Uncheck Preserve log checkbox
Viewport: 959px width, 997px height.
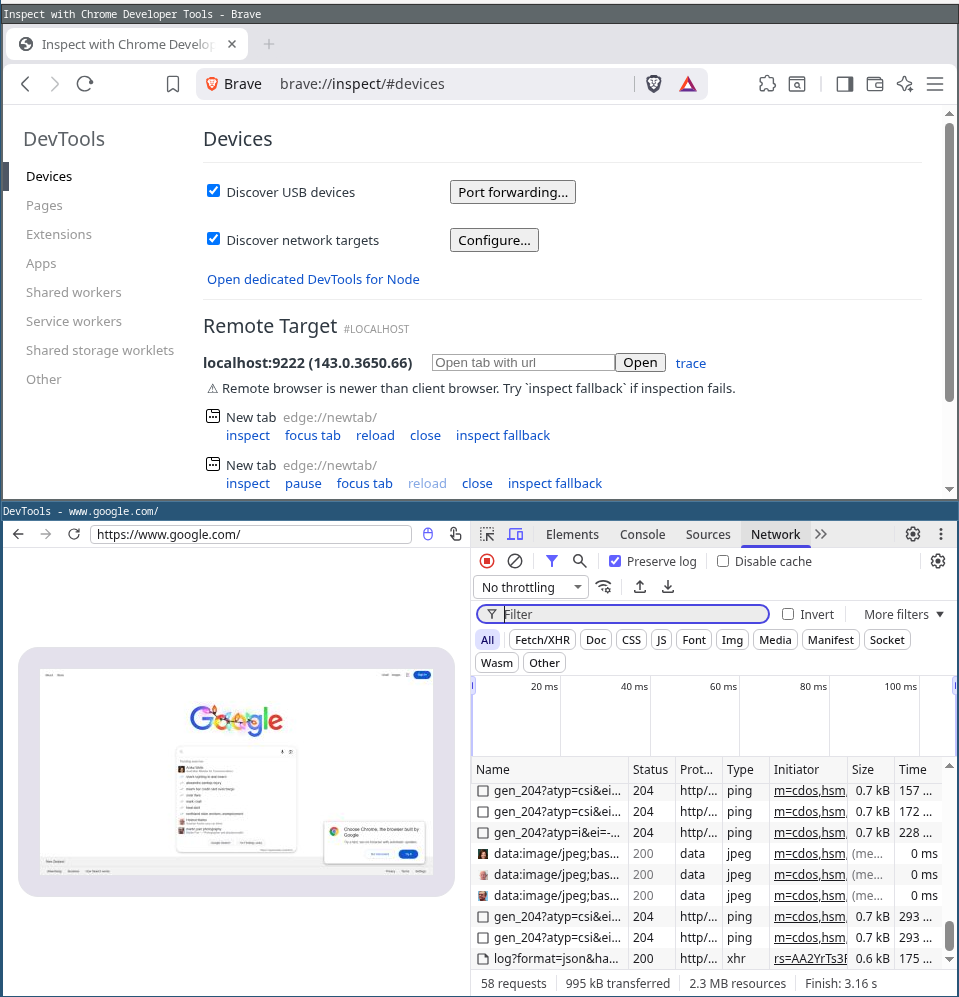coord(615,562)
